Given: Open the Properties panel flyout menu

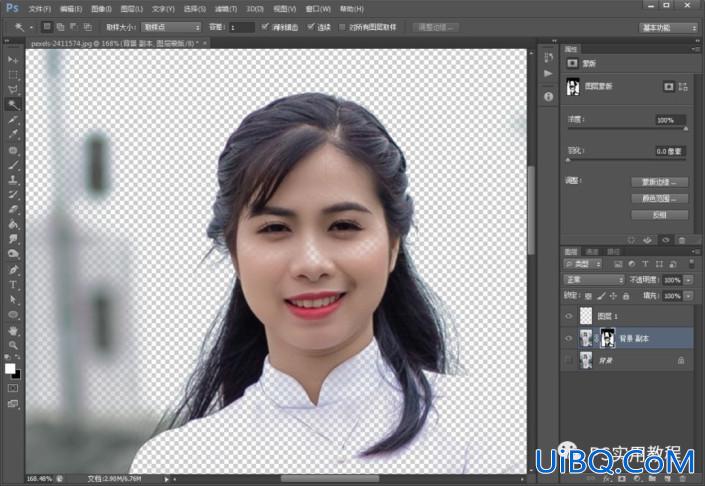Looking at the screenshot, I should tap(696, 49).
